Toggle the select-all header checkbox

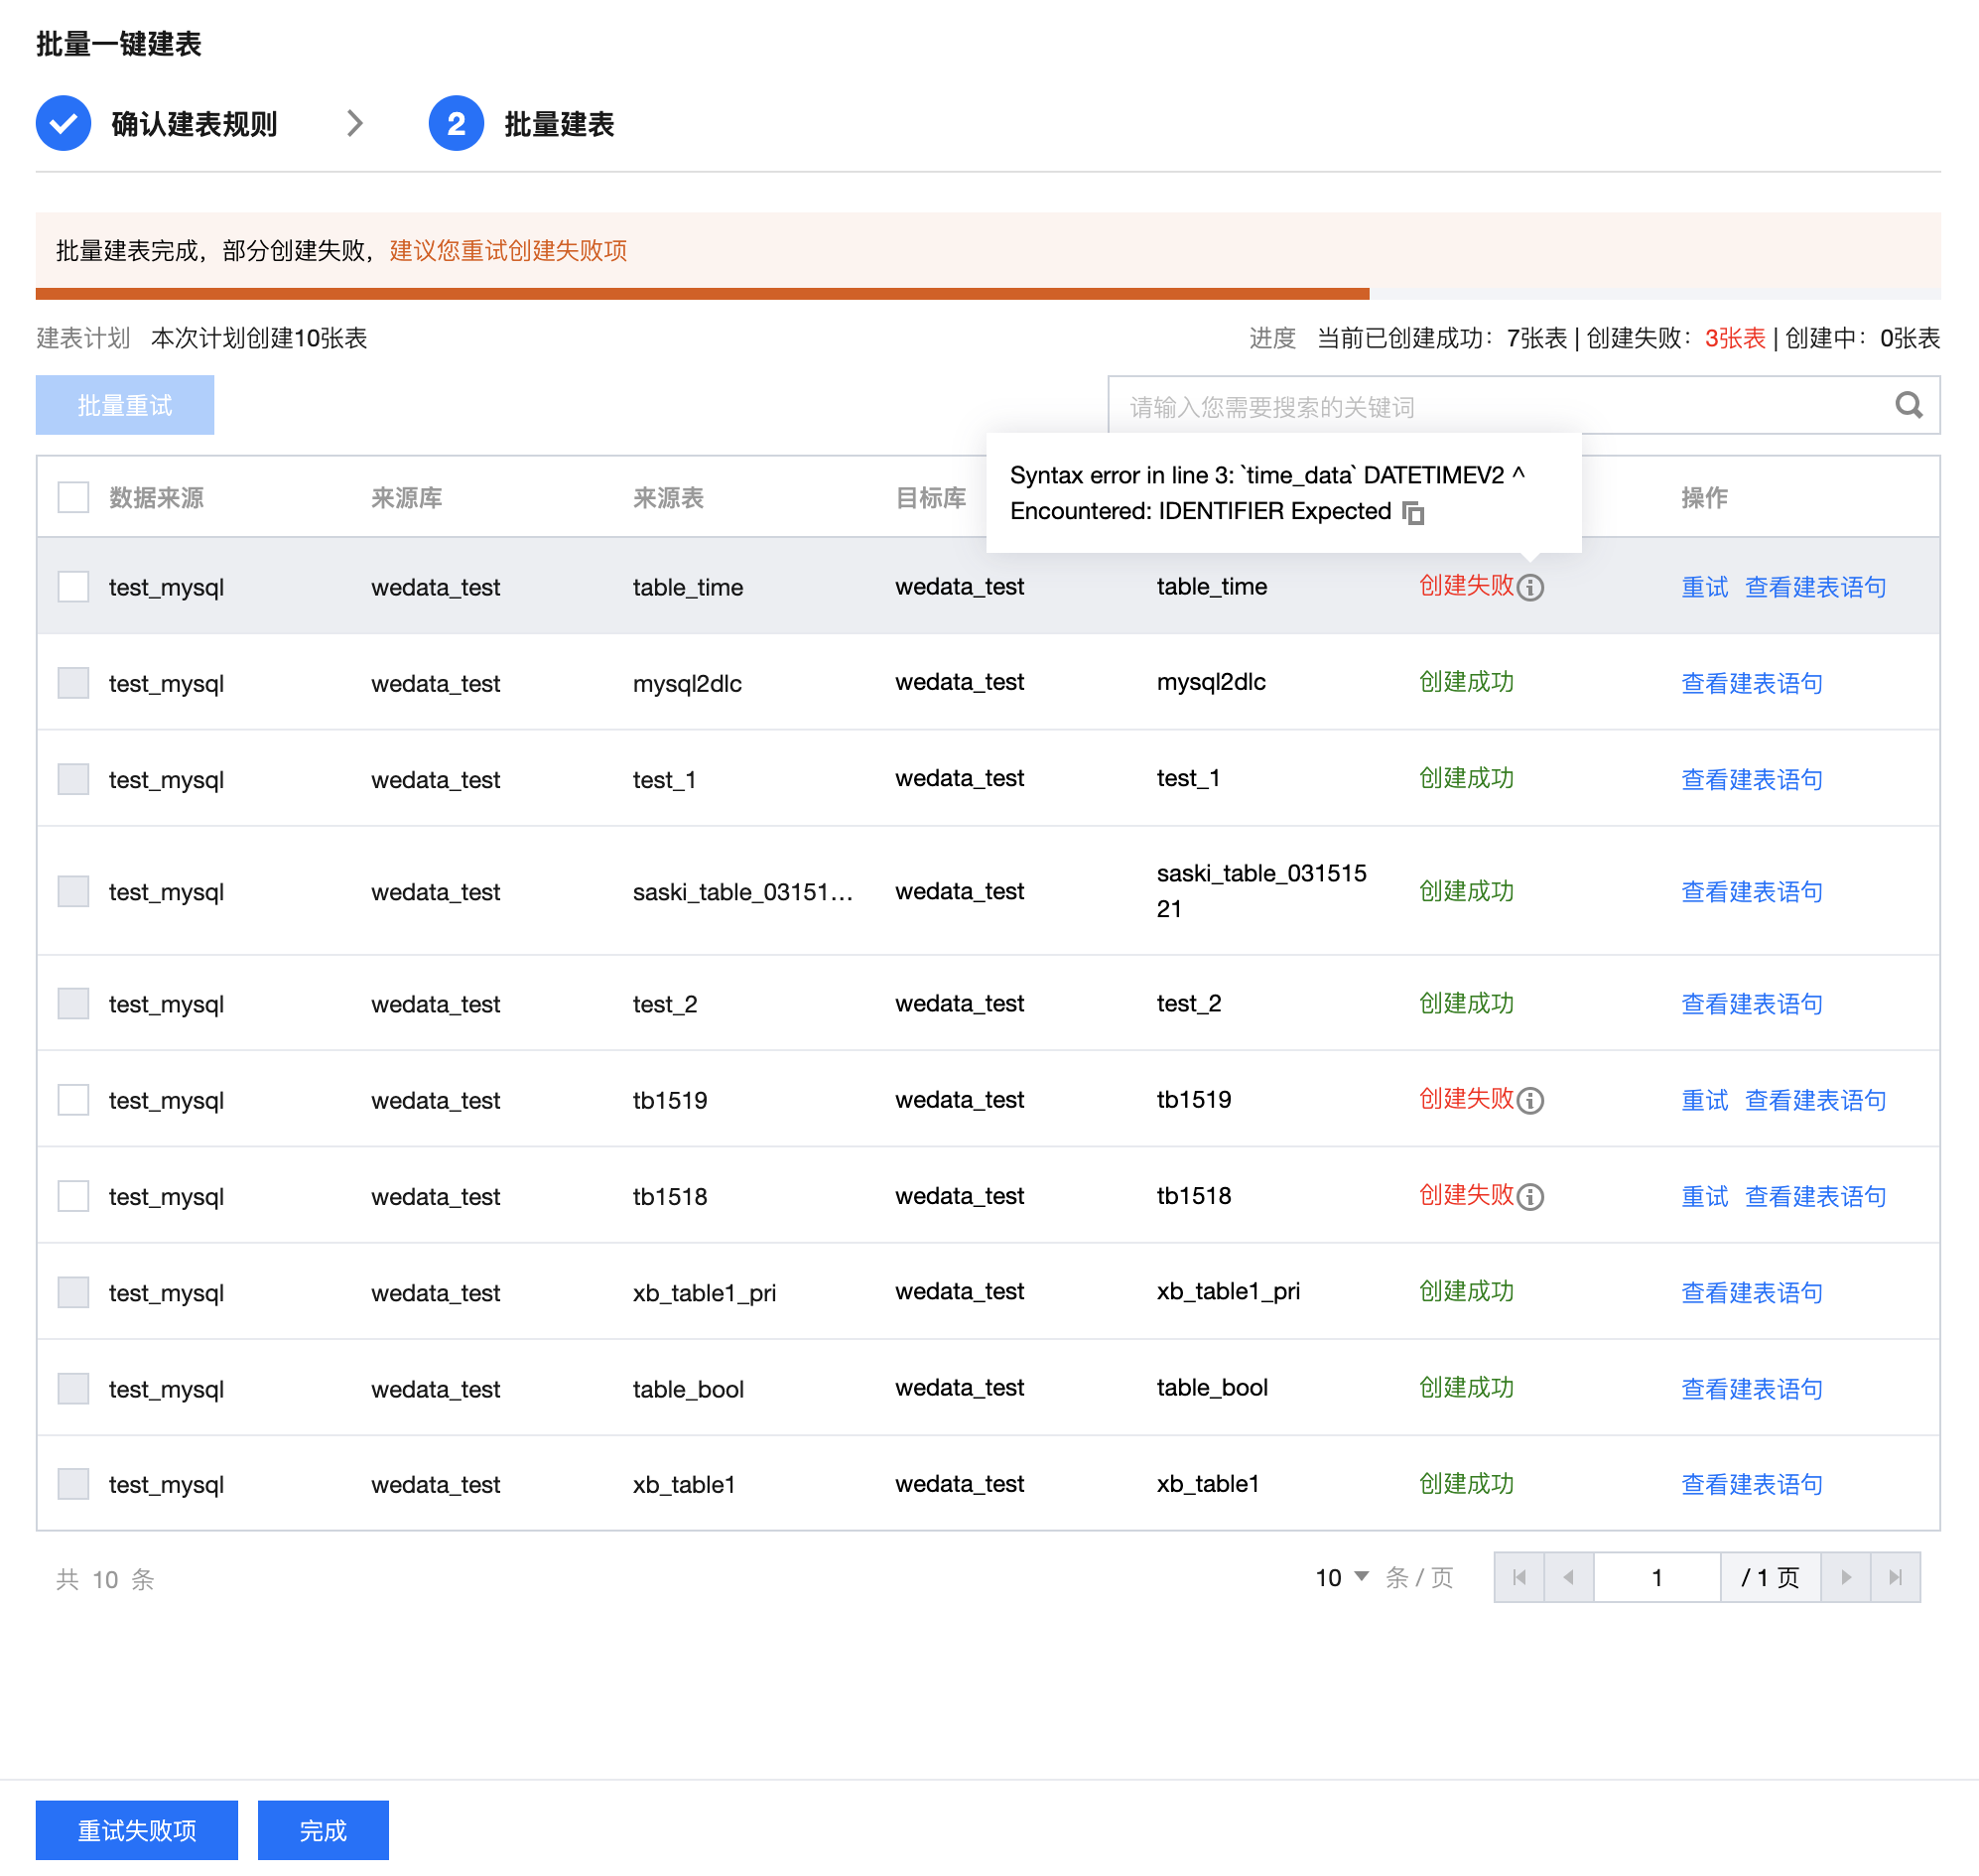(73, 497)
